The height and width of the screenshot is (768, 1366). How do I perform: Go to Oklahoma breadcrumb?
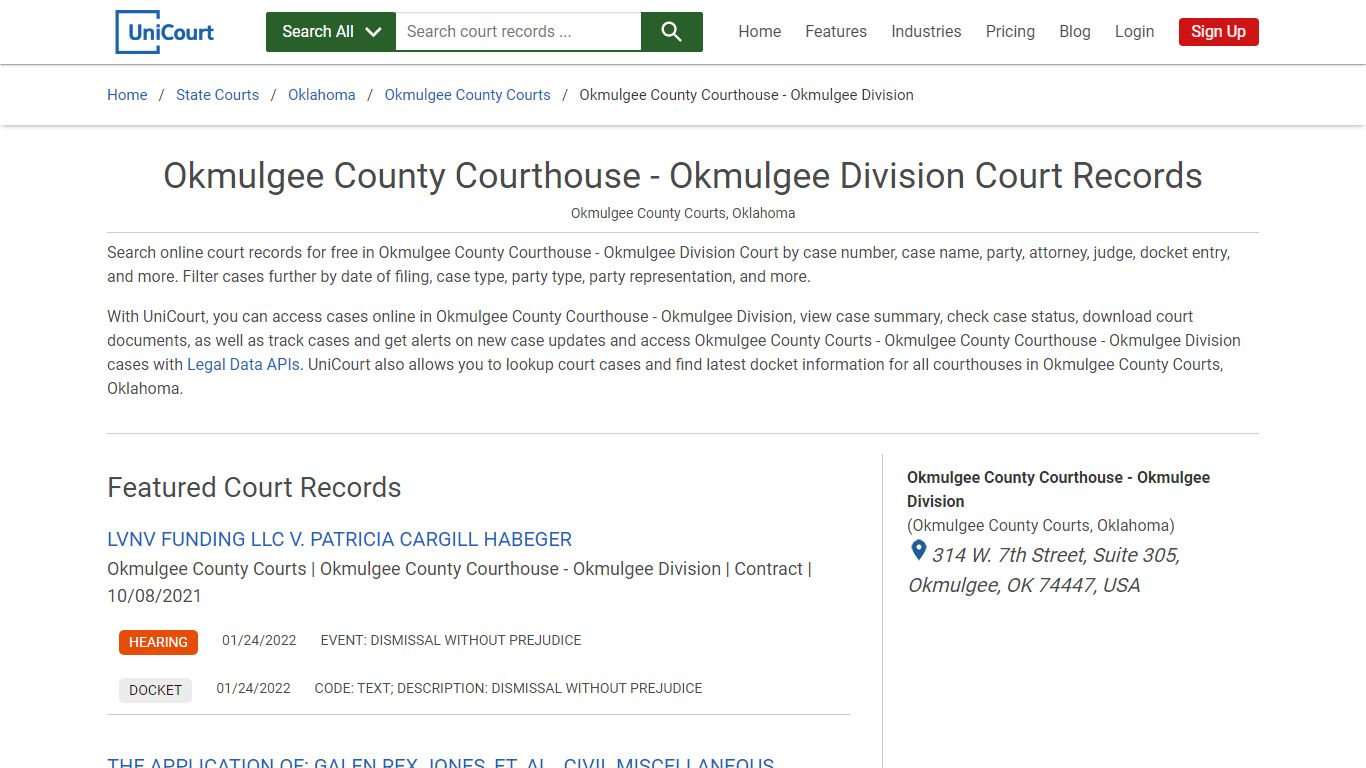[322, 95]
